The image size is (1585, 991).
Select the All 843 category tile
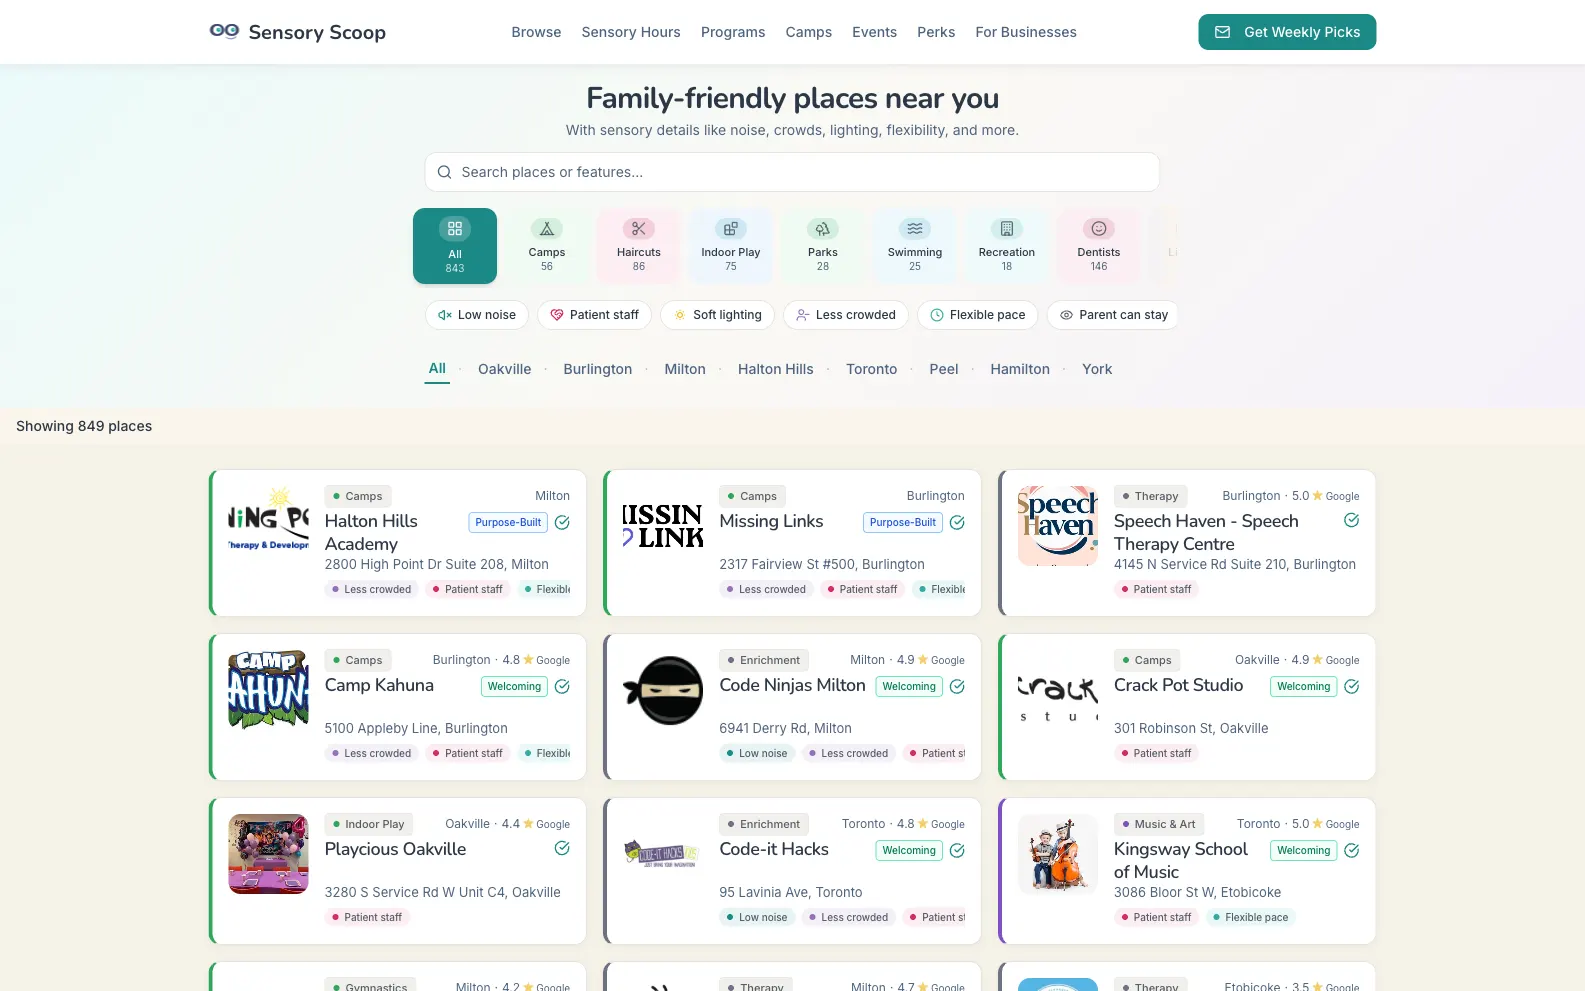tap(455, 246)
